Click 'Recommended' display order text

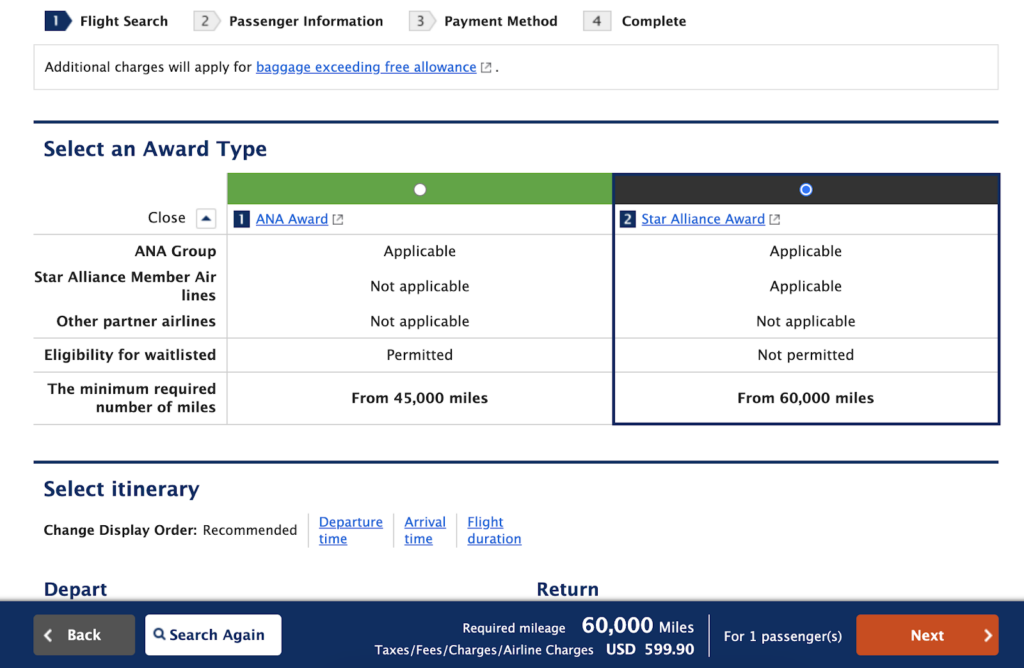249,530
